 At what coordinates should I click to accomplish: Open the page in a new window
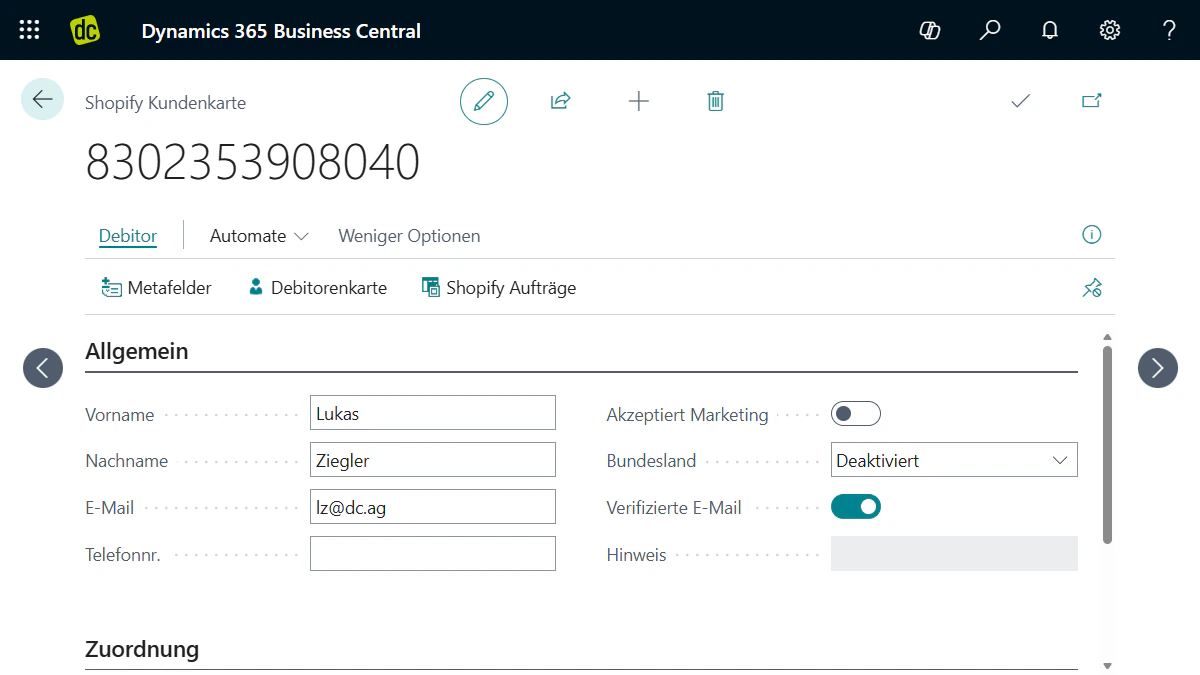point(1092,101)
